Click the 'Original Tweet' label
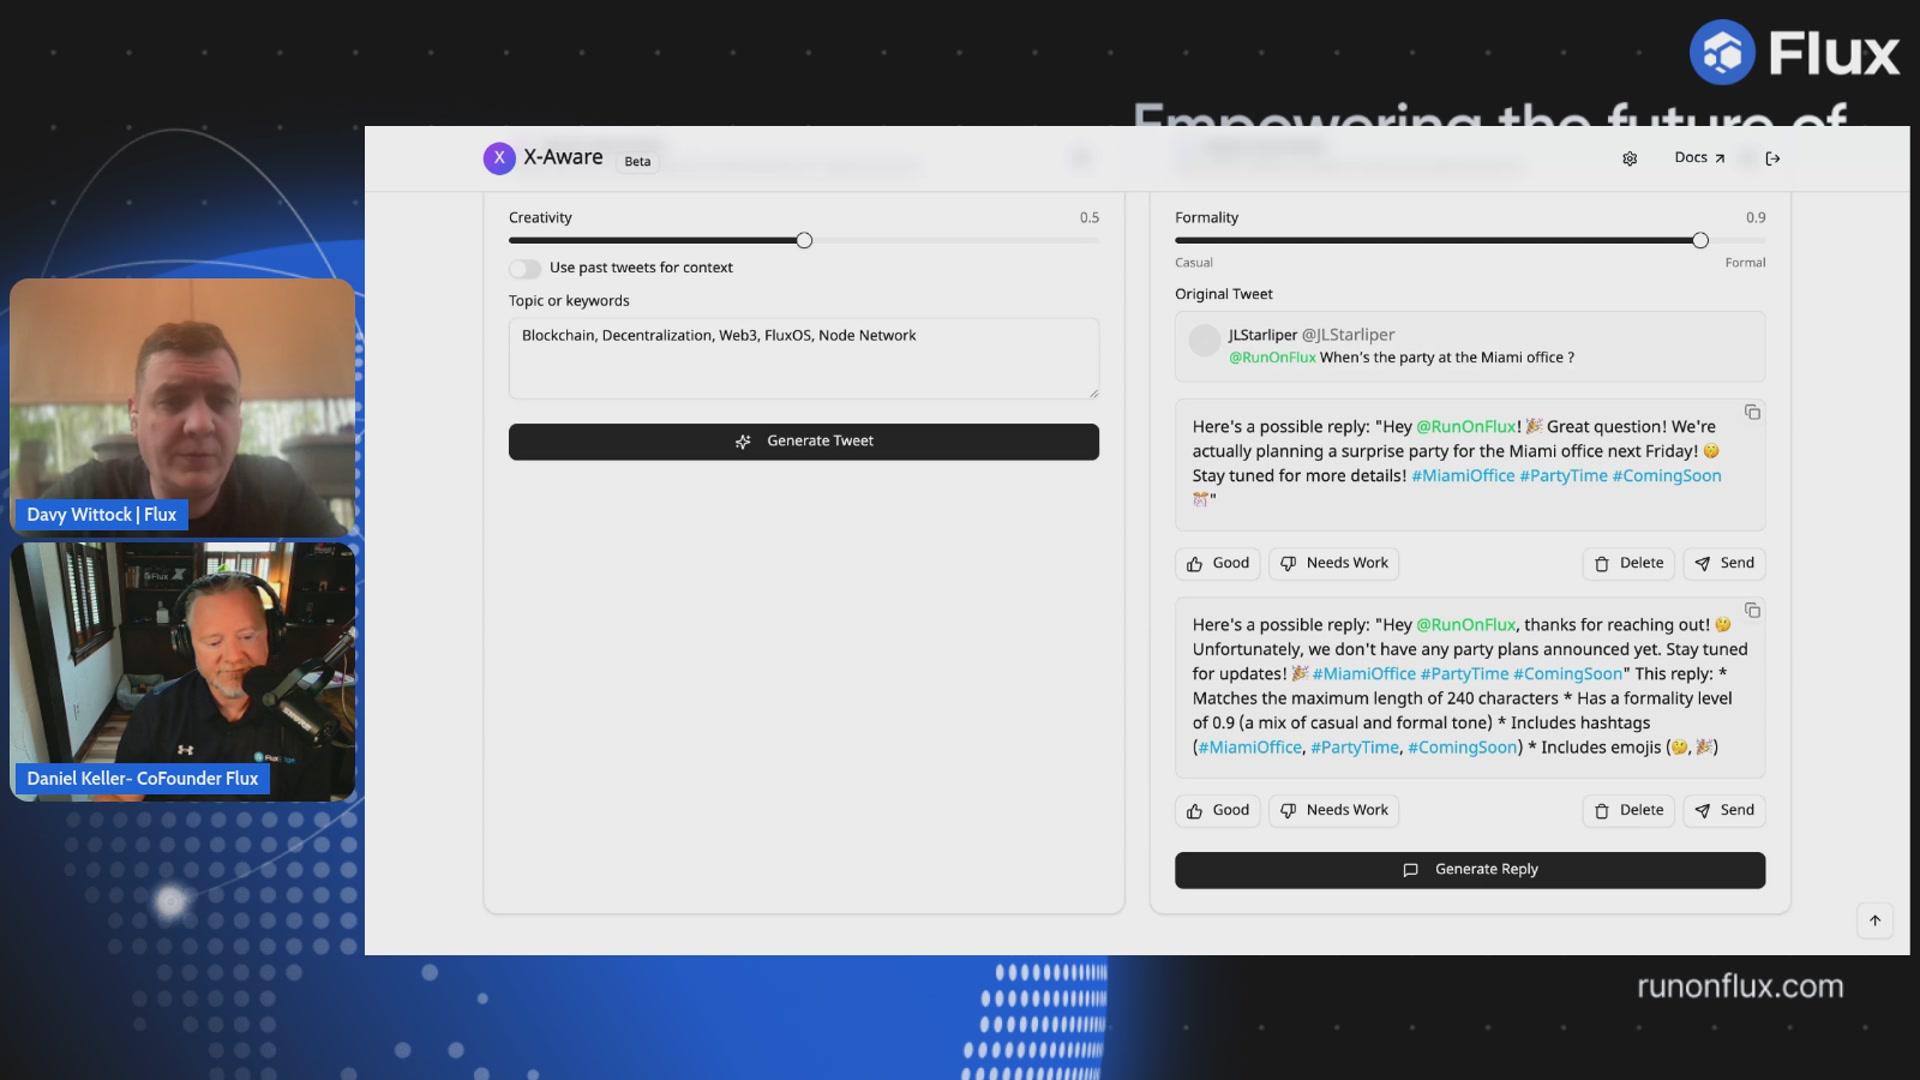This screenshot has width=1920, height=1080. pyautogui.click(x=1223, y=294)
